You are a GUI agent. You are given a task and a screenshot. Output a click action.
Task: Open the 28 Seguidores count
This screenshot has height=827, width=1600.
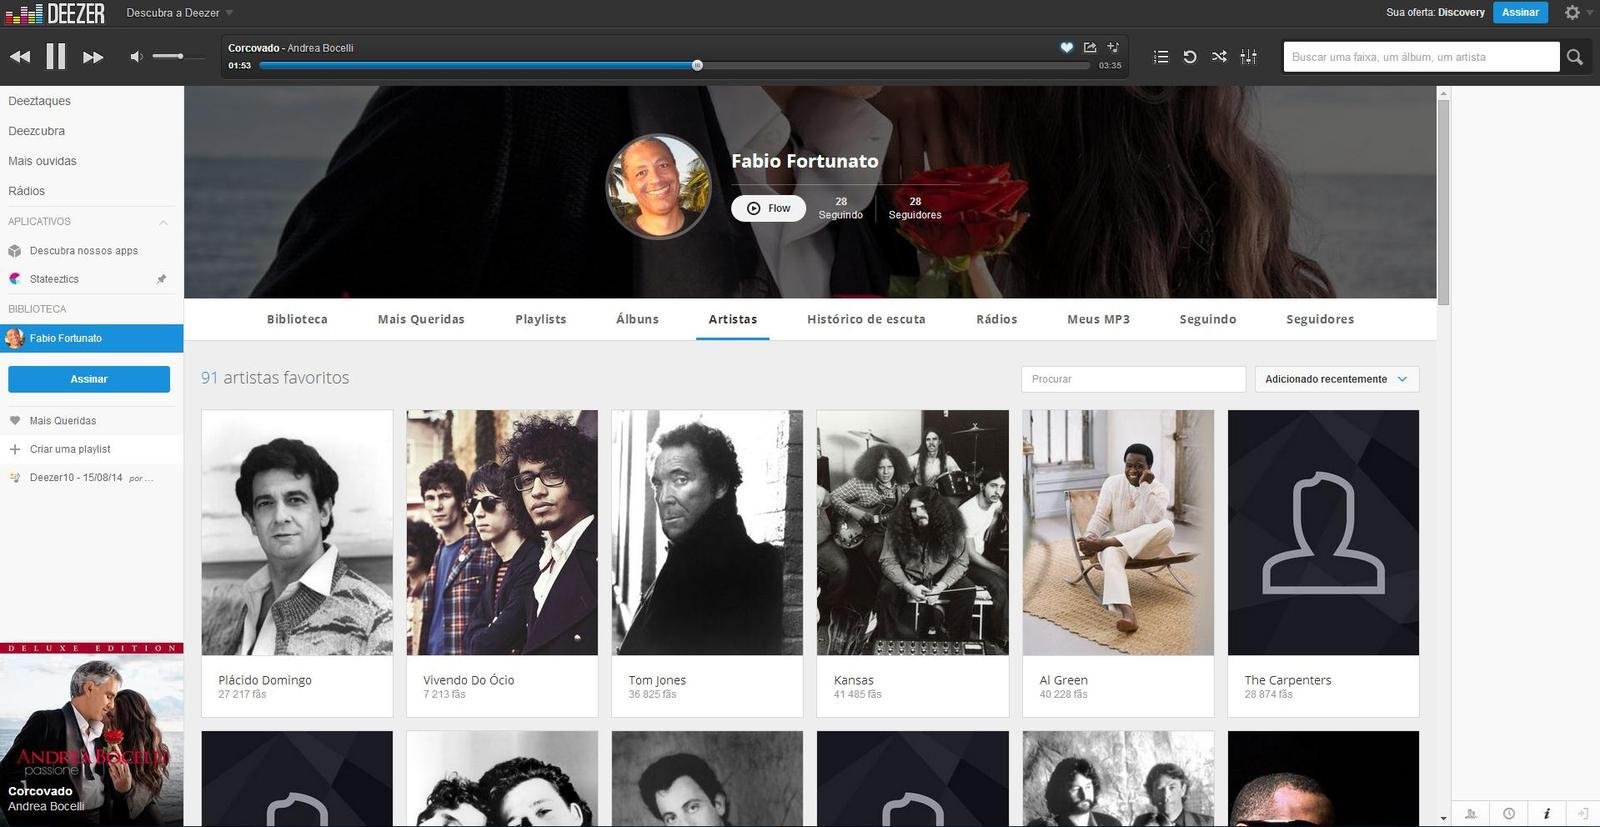(x=915, y=208)
